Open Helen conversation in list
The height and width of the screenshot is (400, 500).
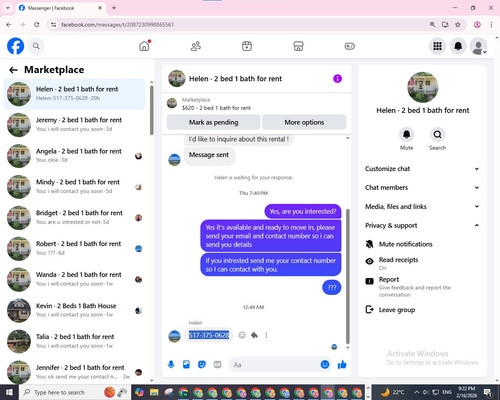point(74,94)
